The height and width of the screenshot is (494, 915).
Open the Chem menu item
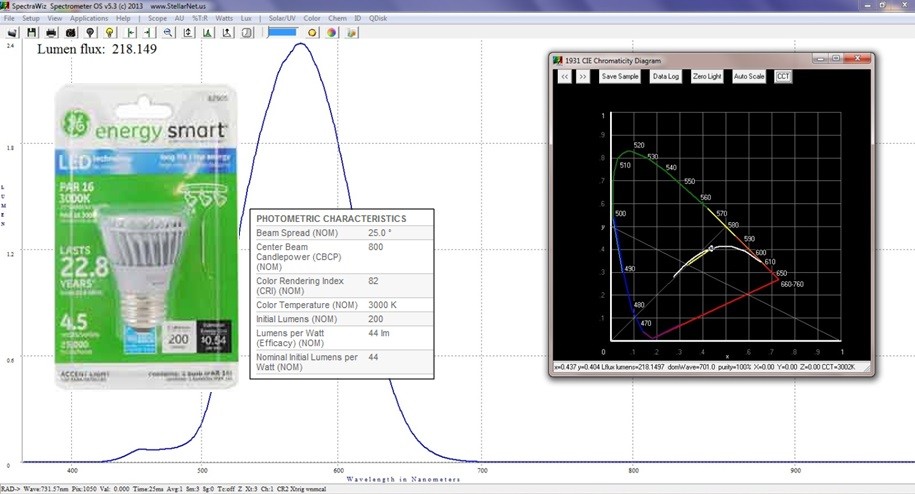pyautogui.click(x=337, y=18)
